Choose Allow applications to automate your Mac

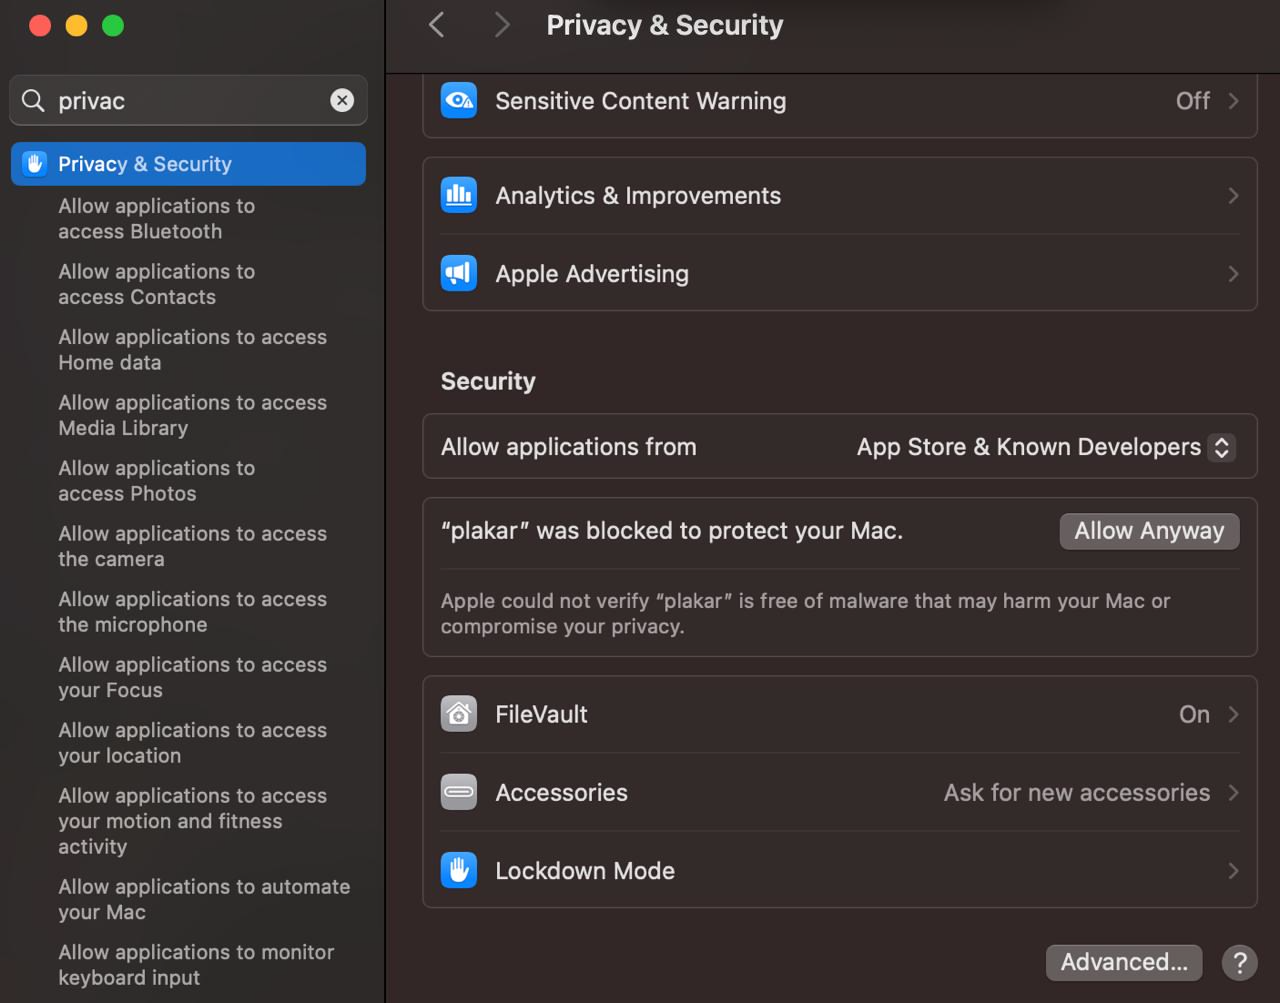[204, 899]
